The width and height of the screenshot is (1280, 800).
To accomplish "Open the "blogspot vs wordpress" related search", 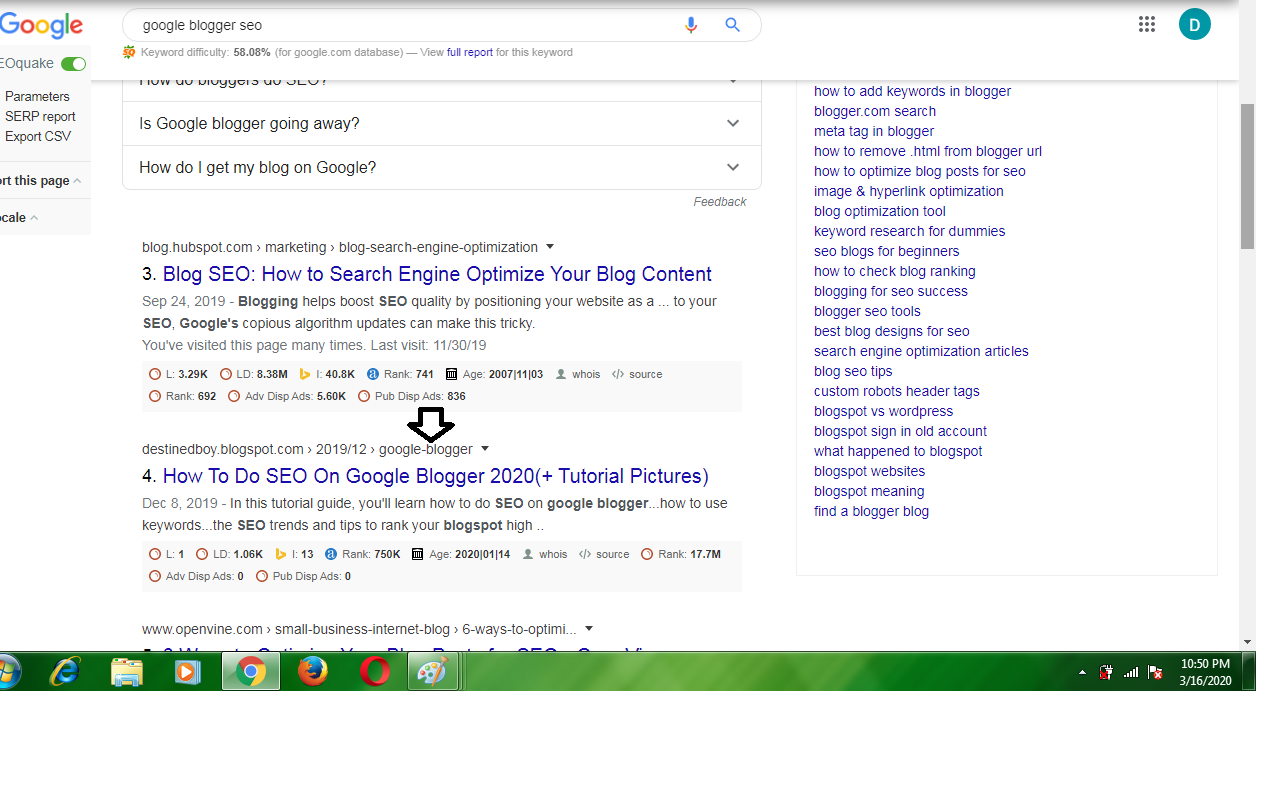I will click(883, 411).
